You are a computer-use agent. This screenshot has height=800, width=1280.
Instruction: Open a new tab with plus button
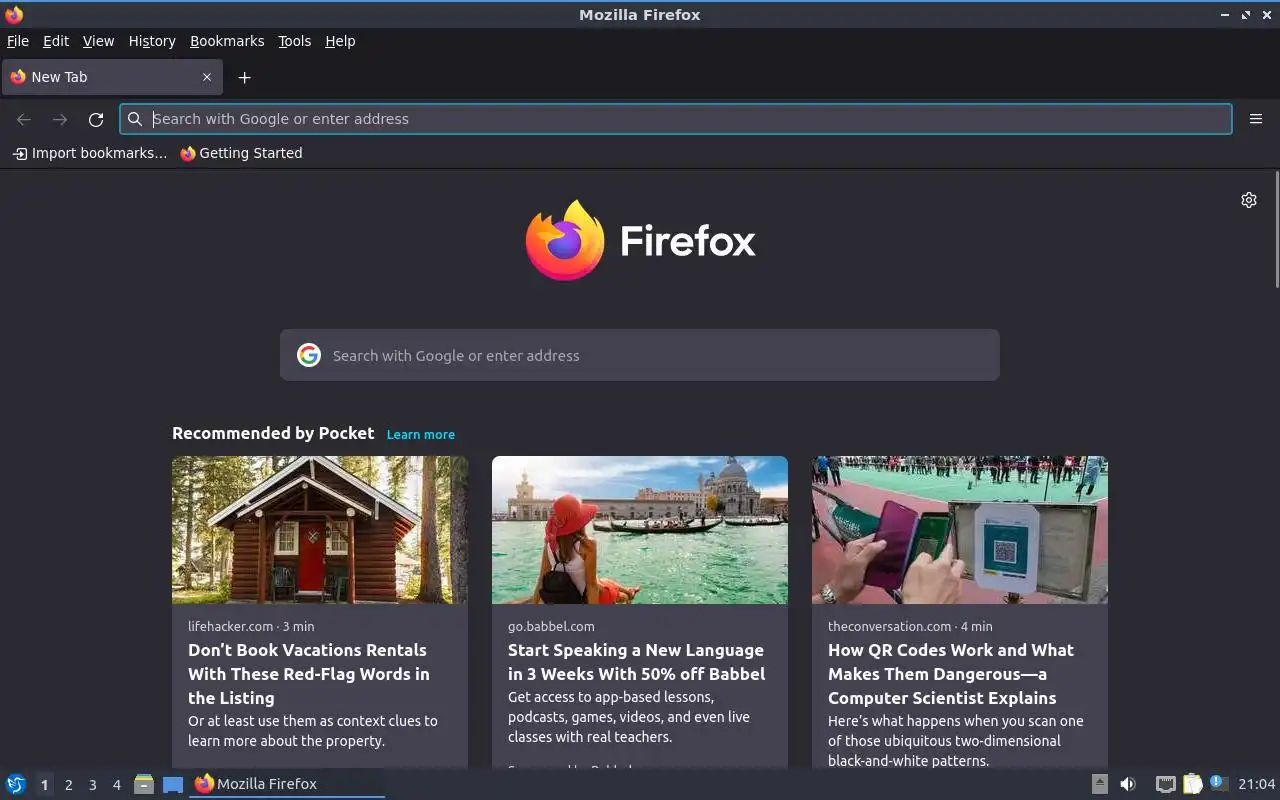[x=244, y=77]
